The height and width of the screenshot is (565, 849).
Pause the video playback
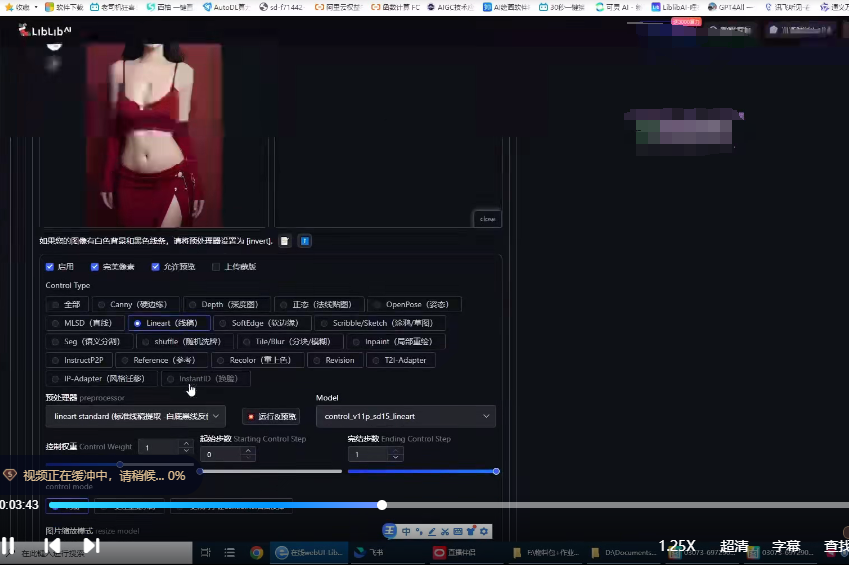8,545
